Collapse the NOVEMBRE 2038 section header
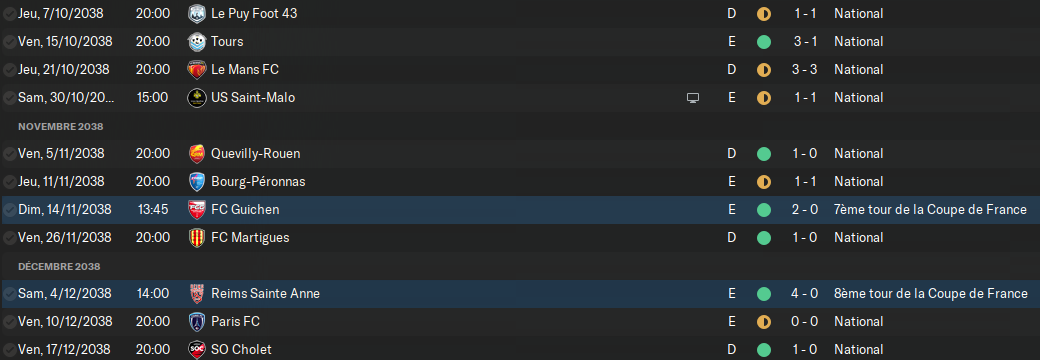Image resolution: width=1040 pixels, height=360 pixels. [60, 126]
